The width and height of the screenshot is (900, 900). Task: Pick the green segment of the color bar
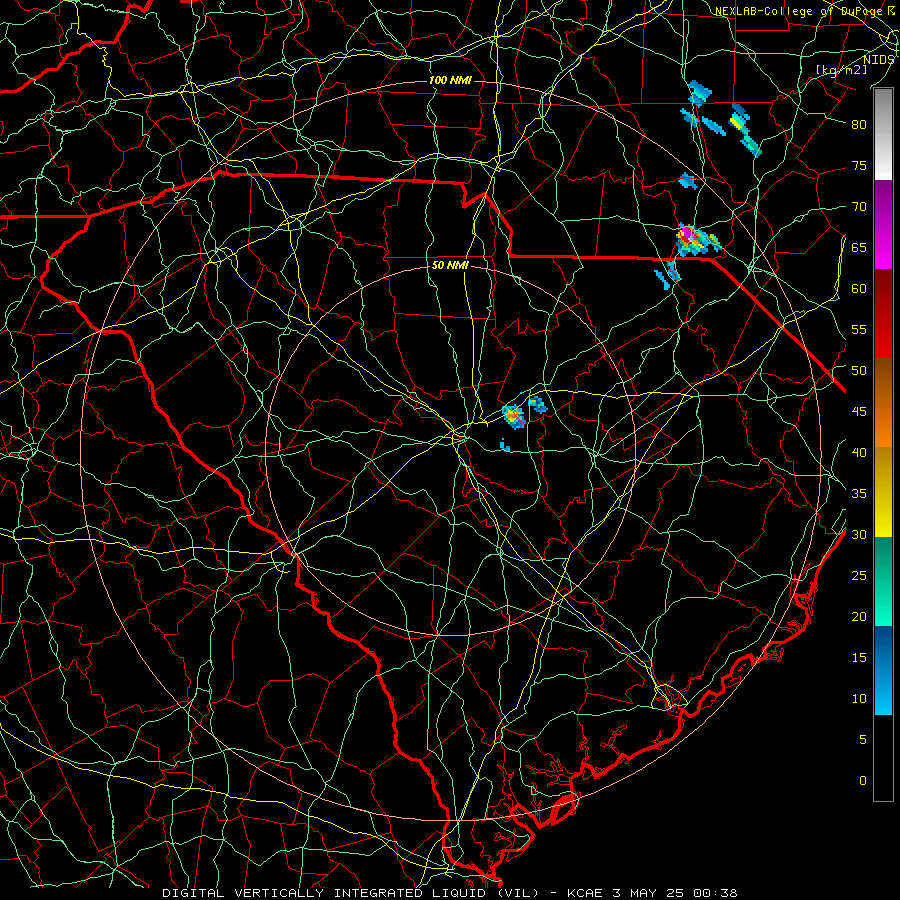click(883, 581)
